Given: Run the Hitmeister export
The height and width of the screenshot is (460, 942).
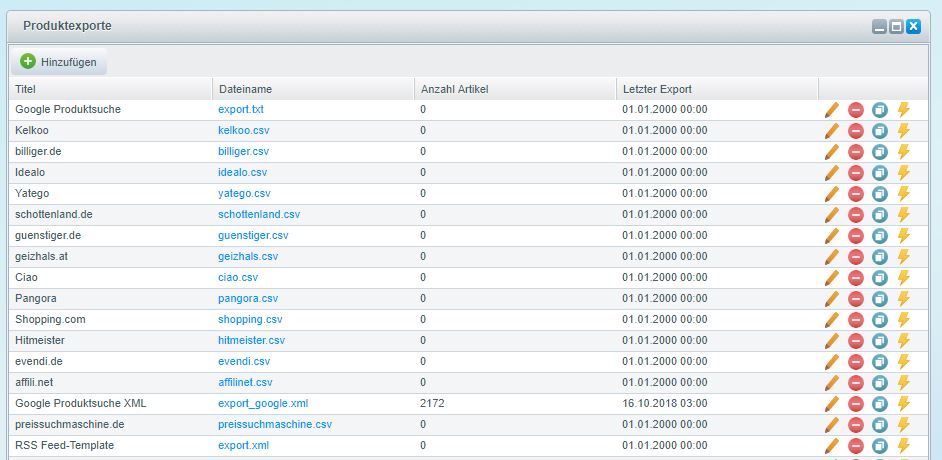Looking at the screenshot, I should tap(904, 340).
